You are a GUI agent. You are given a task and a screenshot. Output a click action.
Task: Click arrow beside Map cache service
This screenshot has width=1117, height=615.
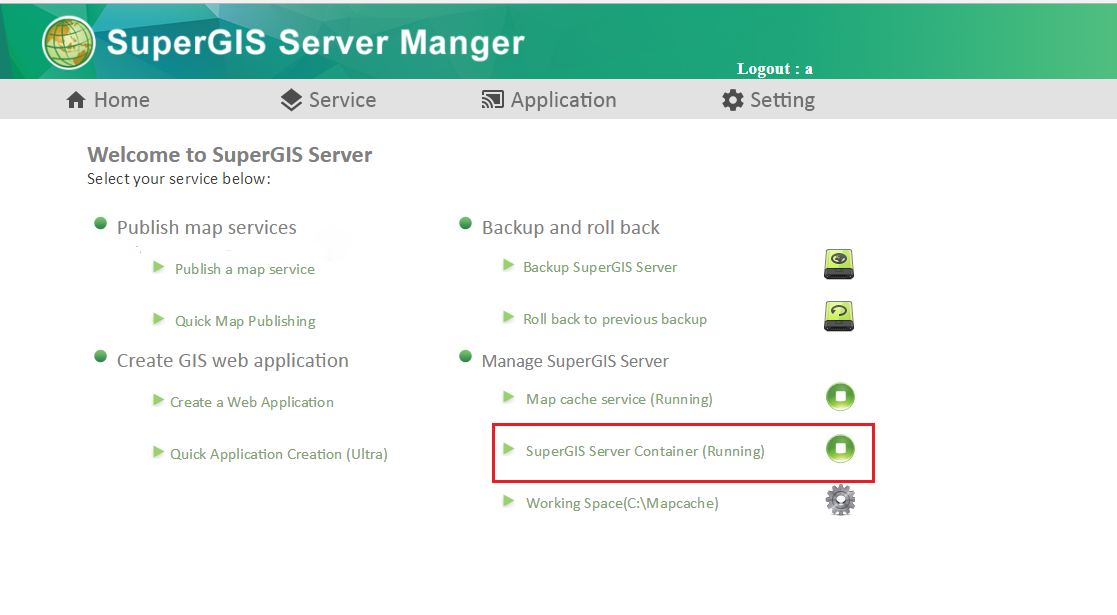[x=509, y=397]
